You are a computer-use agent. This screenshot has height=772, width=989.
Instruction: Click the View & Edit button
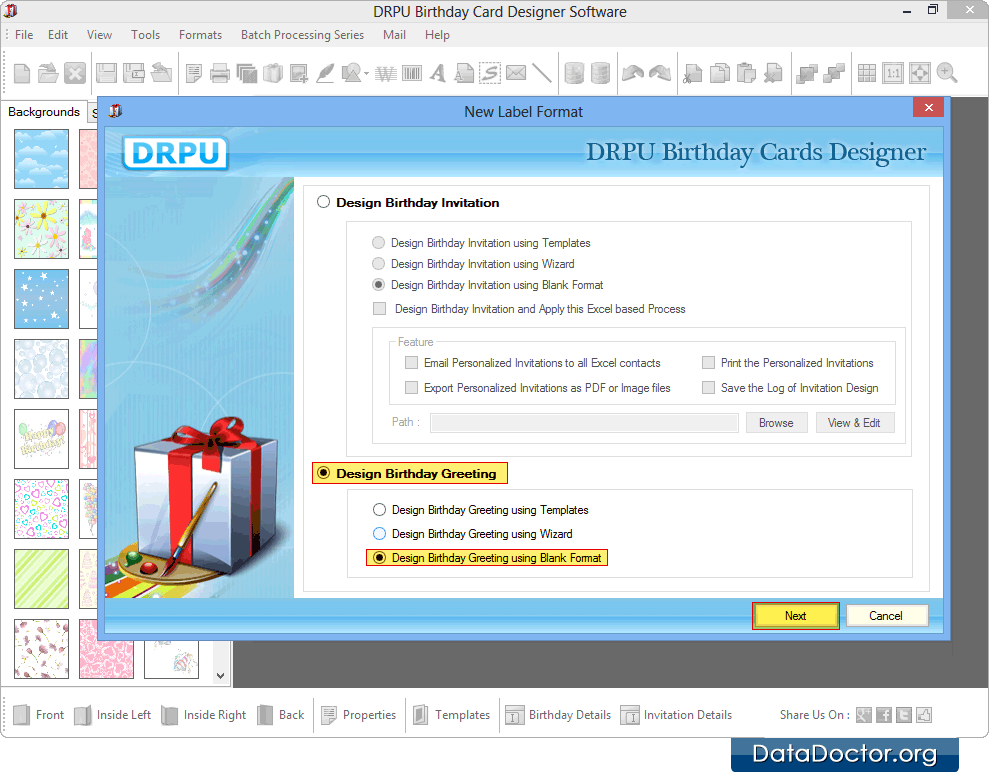pos(854,423)
